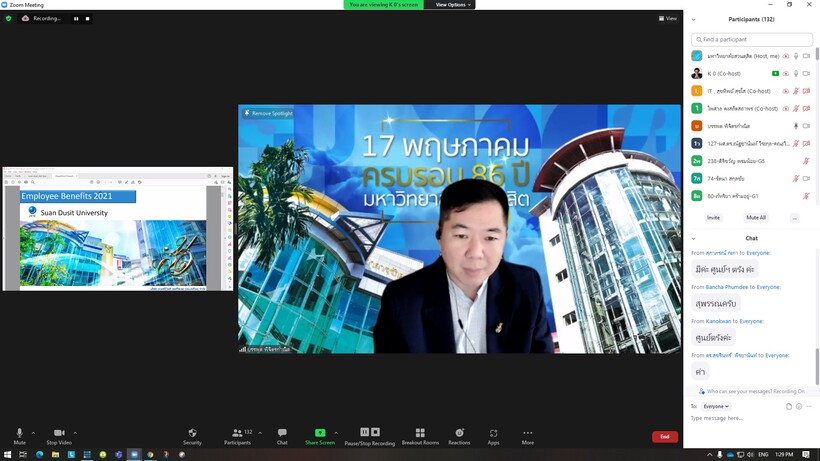This screenshot has height=461, width=820.
Task: Collapse the Participants panel chevron
Action: (693, 19)
